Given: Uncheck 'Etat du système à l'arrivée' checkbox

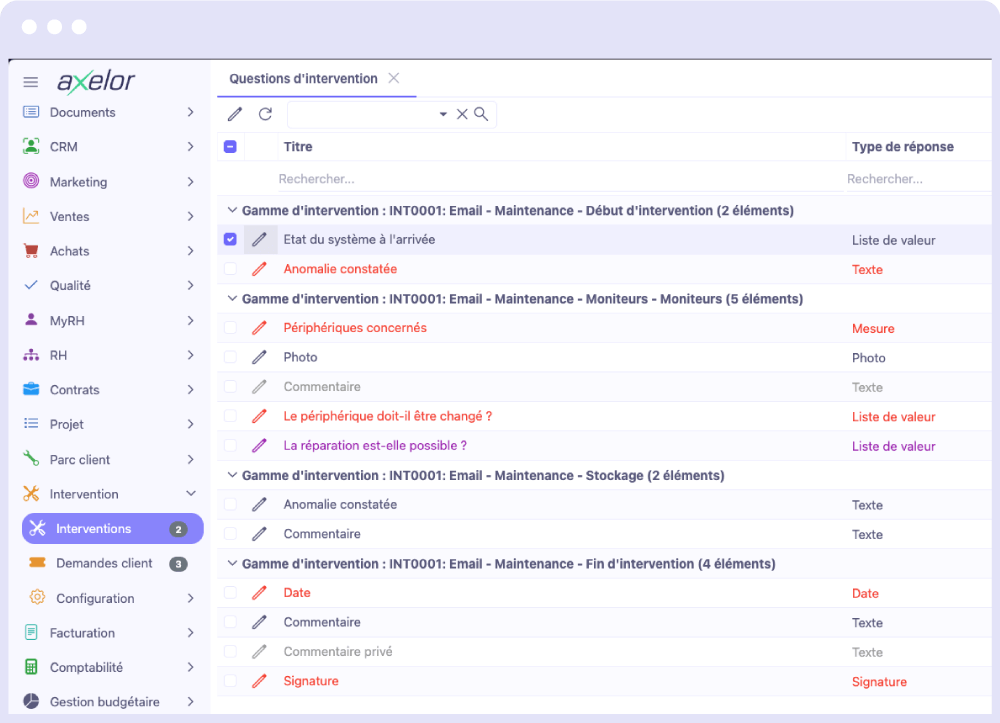Looking at the screenshot, I should 230,240.
